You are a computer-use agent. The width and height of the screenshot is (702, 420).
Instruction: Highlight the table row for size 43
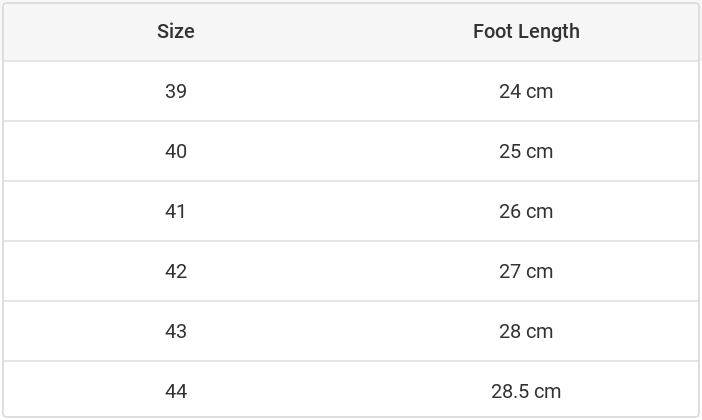(350, 331)
